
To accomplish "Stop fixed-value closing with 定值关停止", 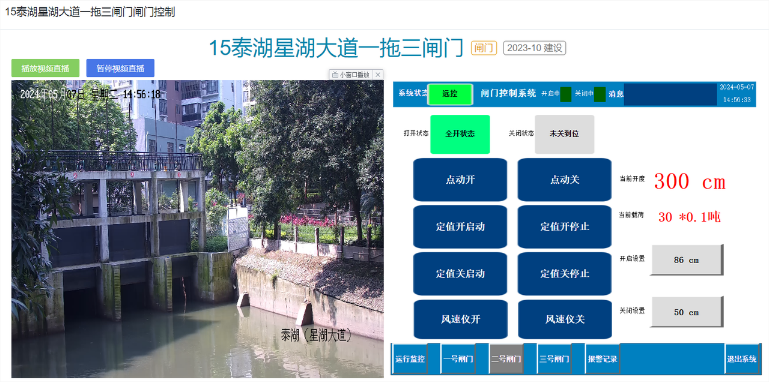I will pyautogui.click(x=564, y=273).
